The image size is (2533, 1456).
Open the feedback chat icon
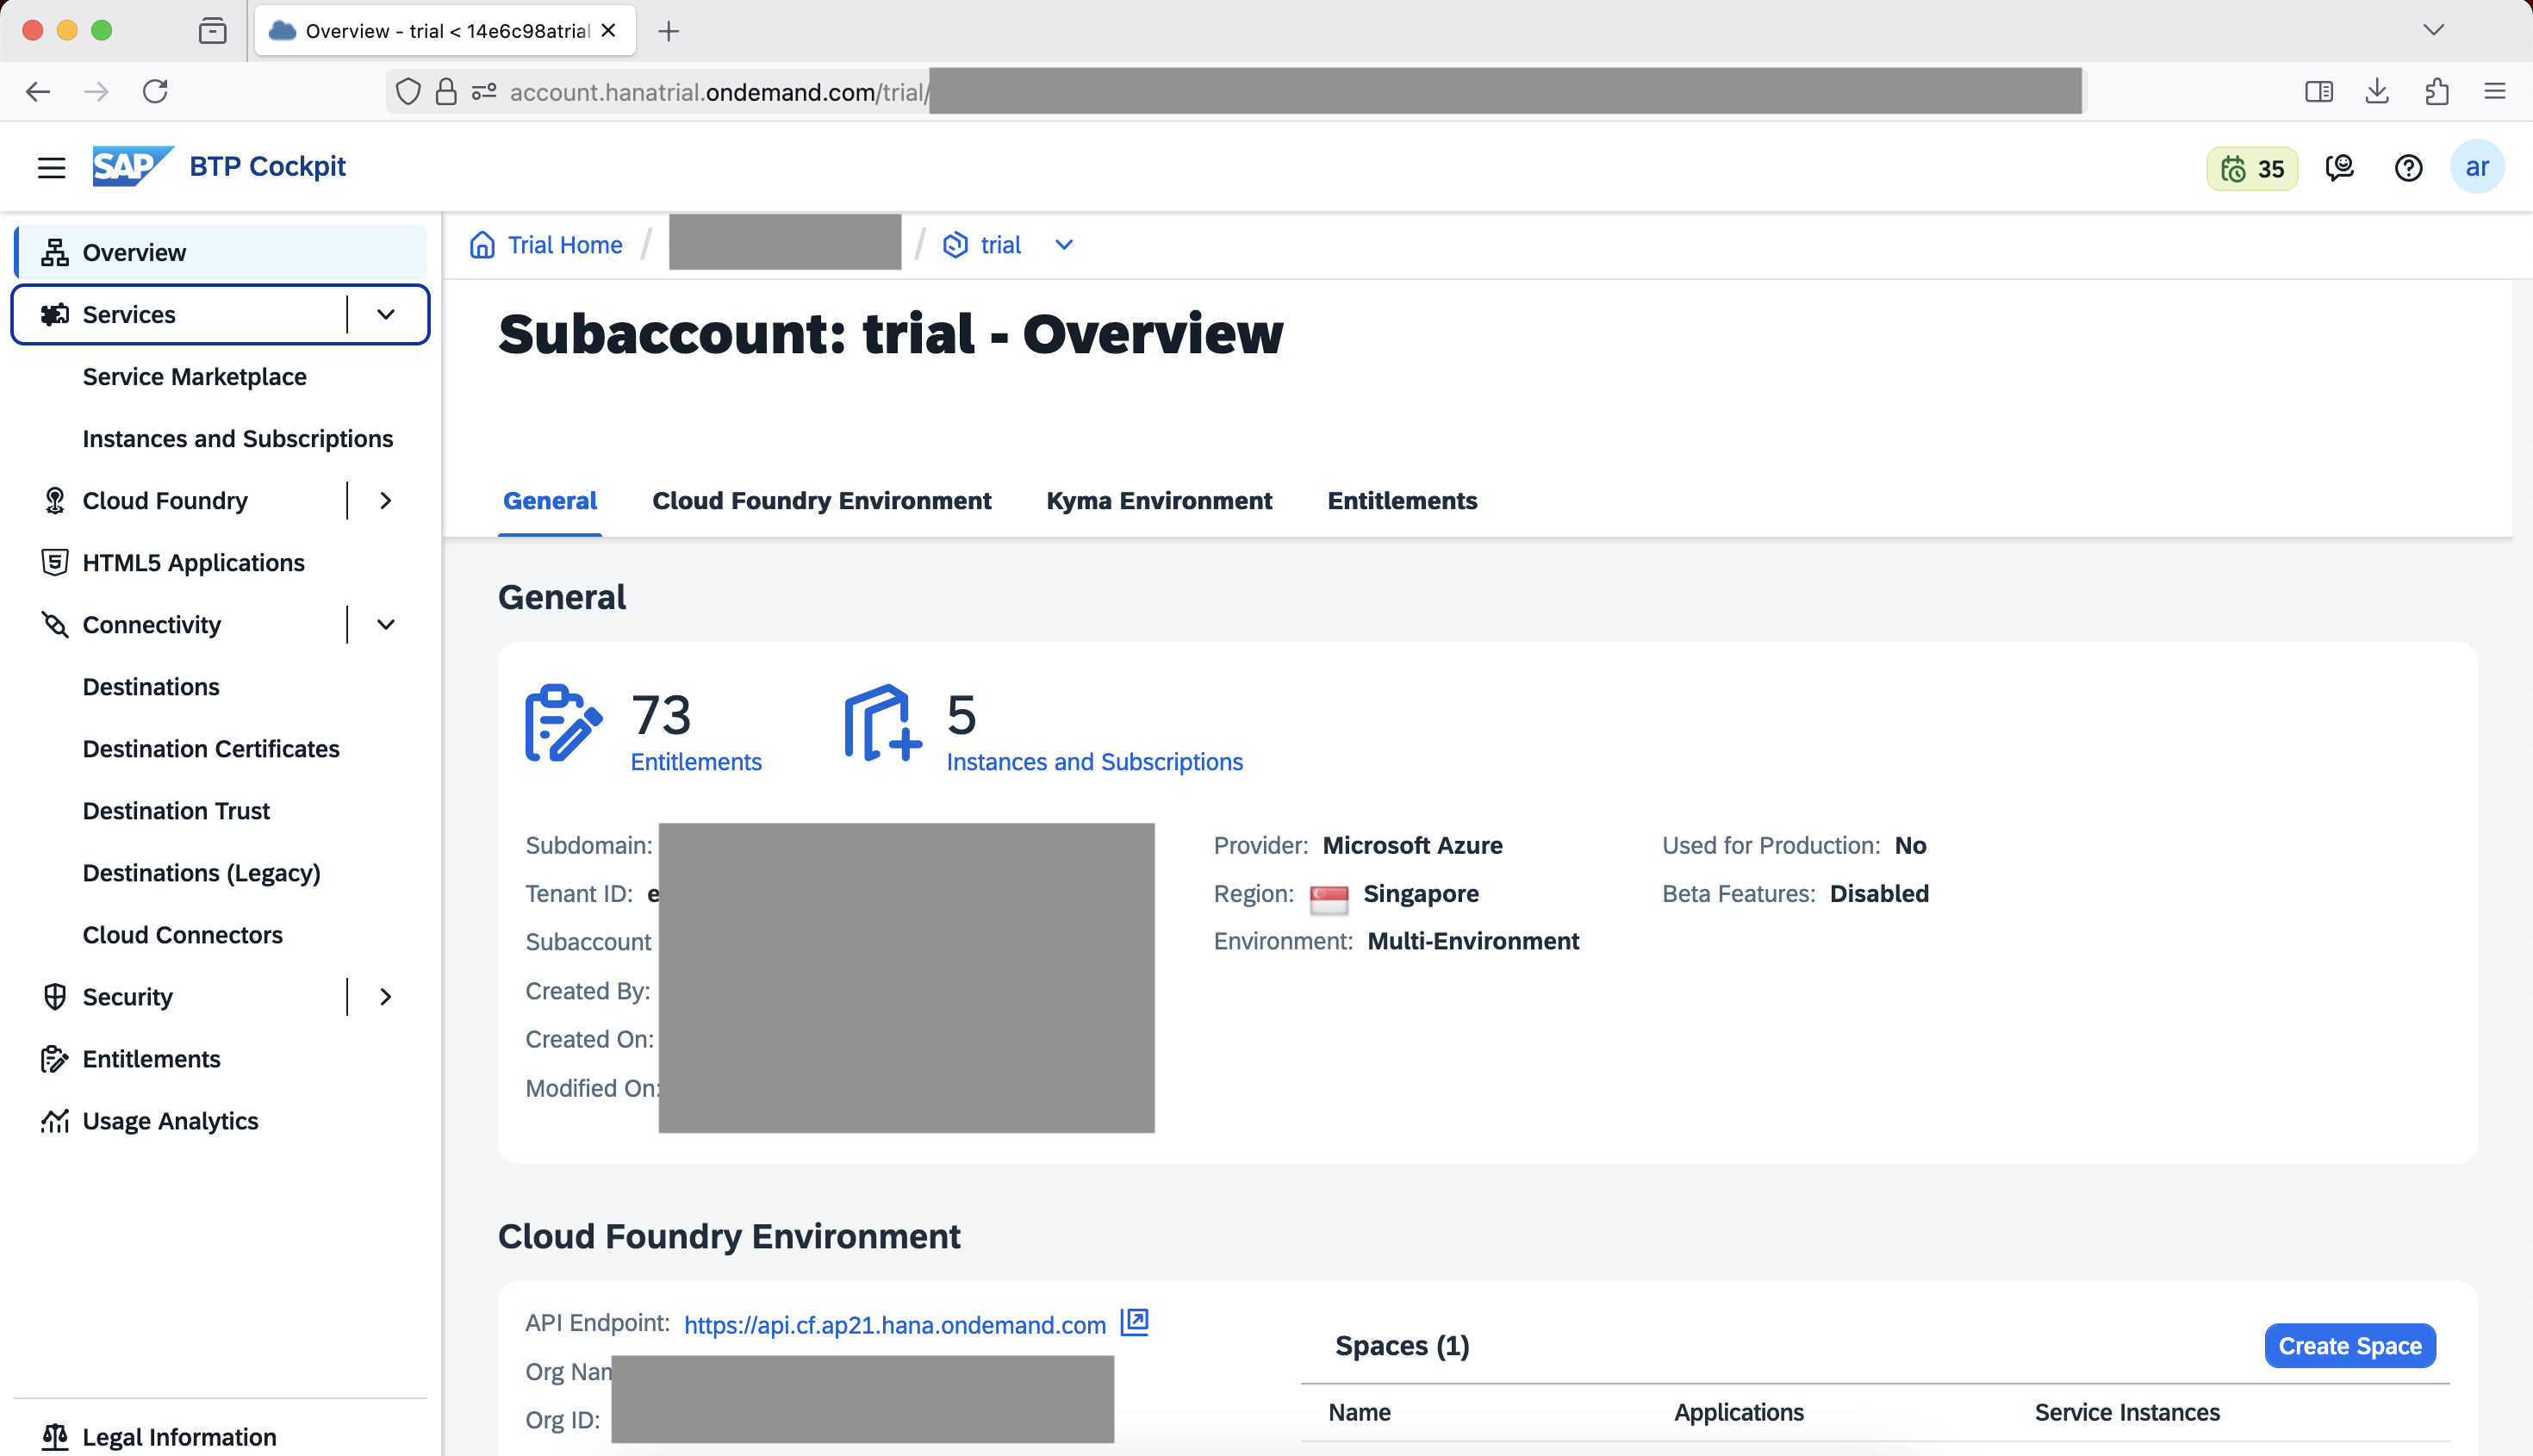coord(2339,168)
